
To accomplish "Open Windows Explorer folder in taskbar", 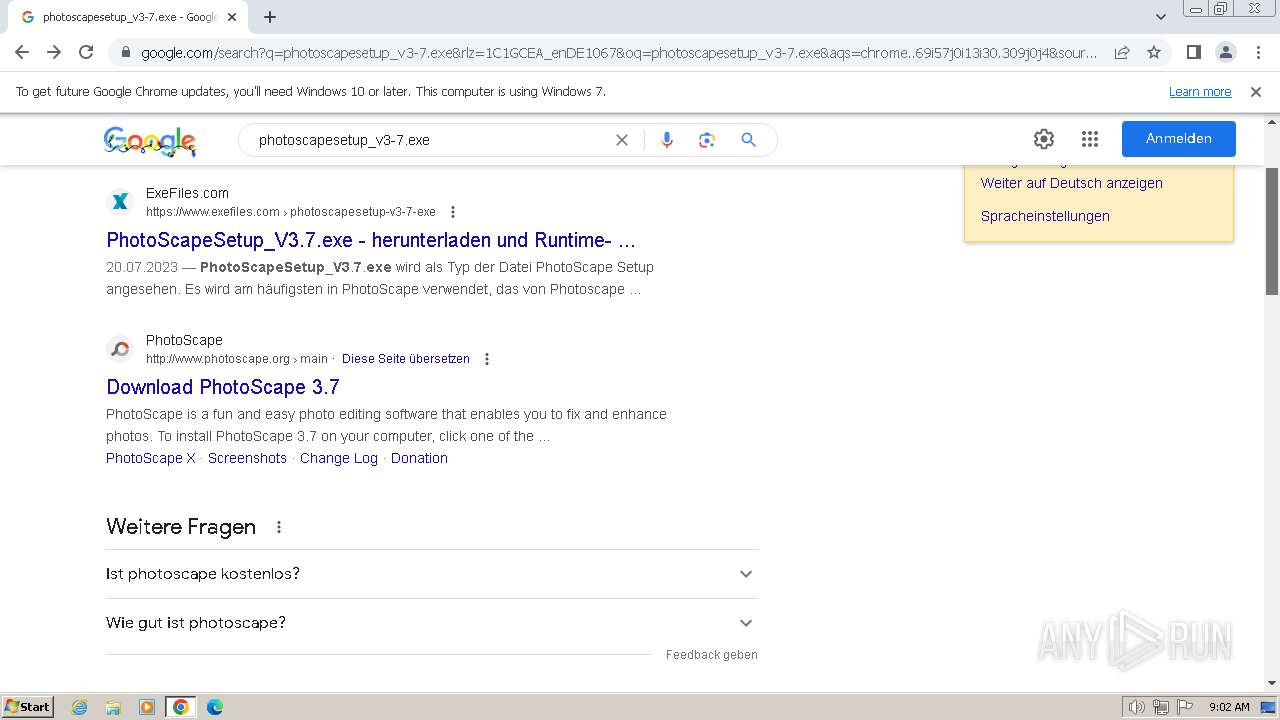I will (x=113, y=707).
